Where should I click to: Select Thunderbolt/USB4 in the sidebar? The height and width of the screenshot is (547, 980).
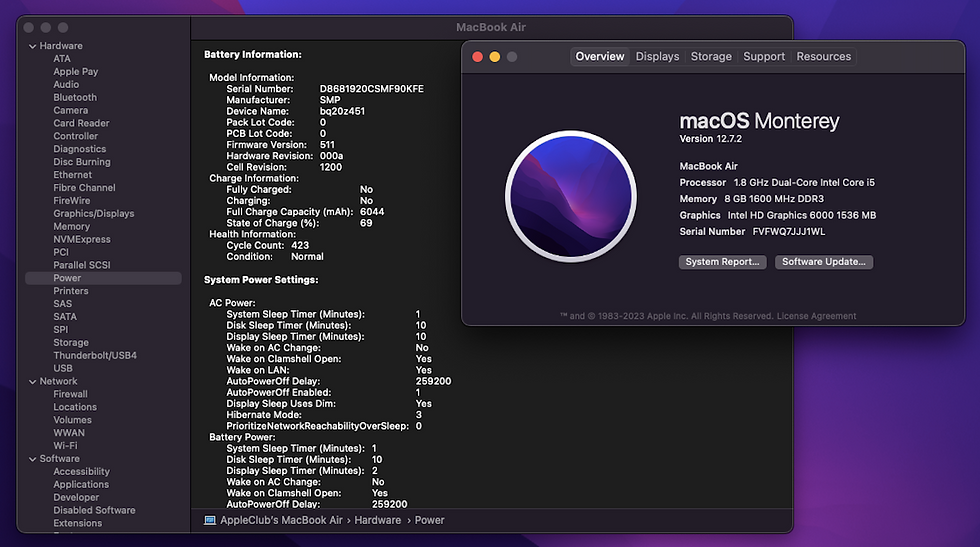pos(95,356)
